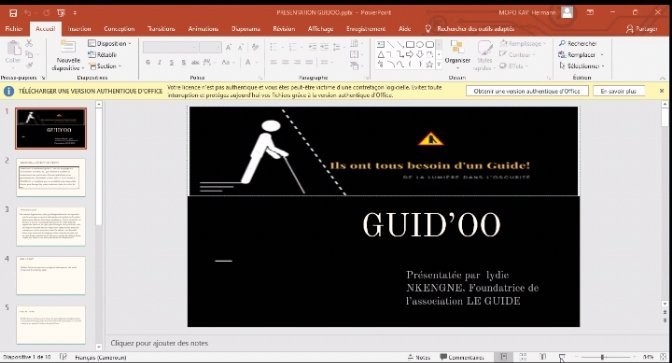
Task: Open the Sélectionner dropdown
Action: [582, 66]
